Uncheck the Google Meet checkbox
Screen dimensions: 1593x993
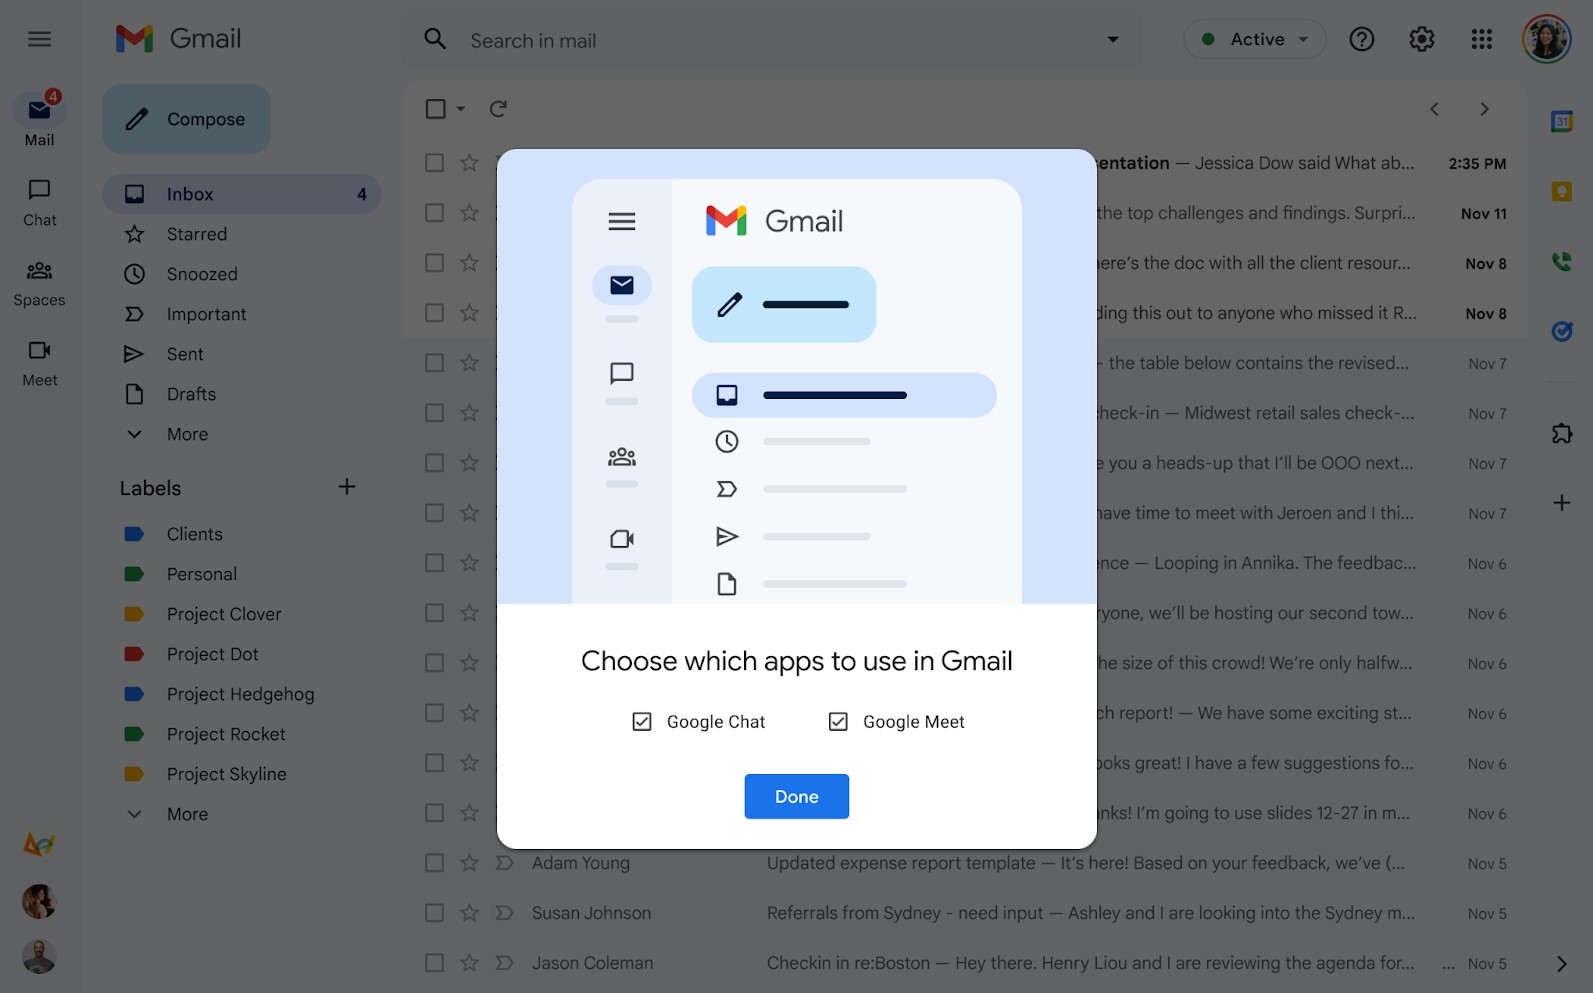pyautogui.click(x=838, y=722)
